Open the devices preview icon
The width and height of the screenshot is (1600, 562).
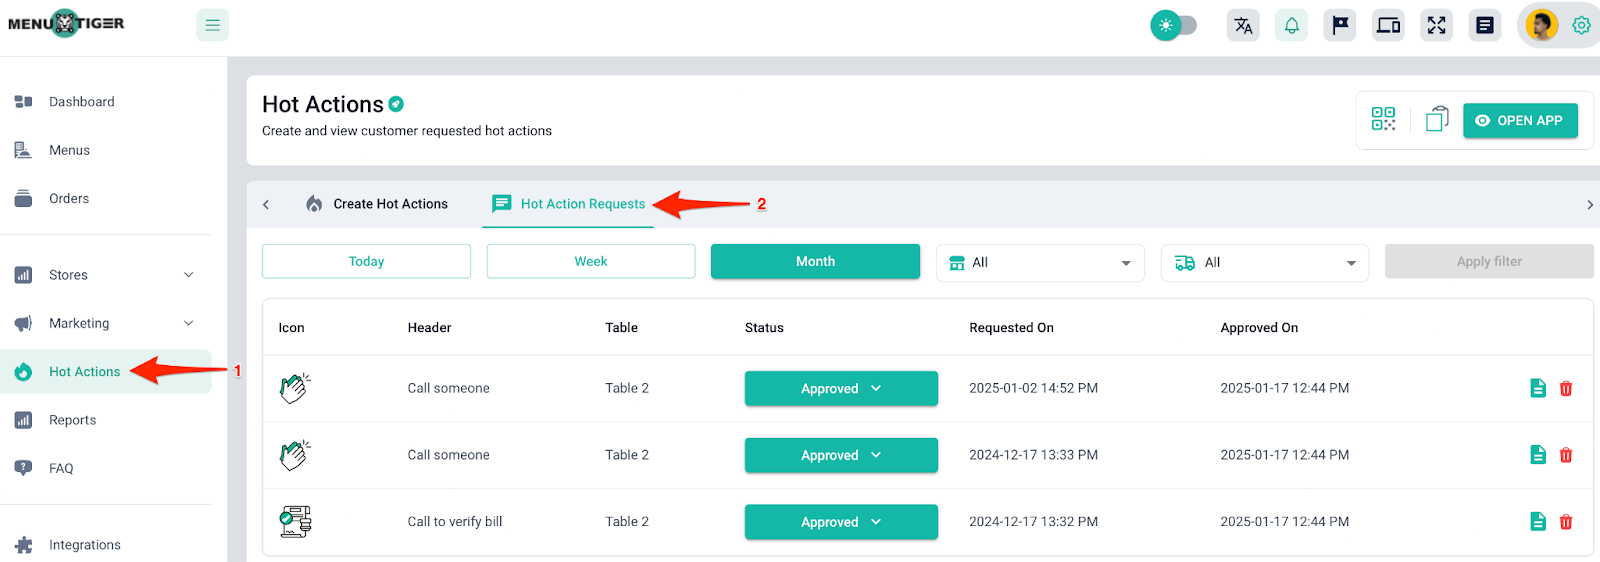(1388, 25)
